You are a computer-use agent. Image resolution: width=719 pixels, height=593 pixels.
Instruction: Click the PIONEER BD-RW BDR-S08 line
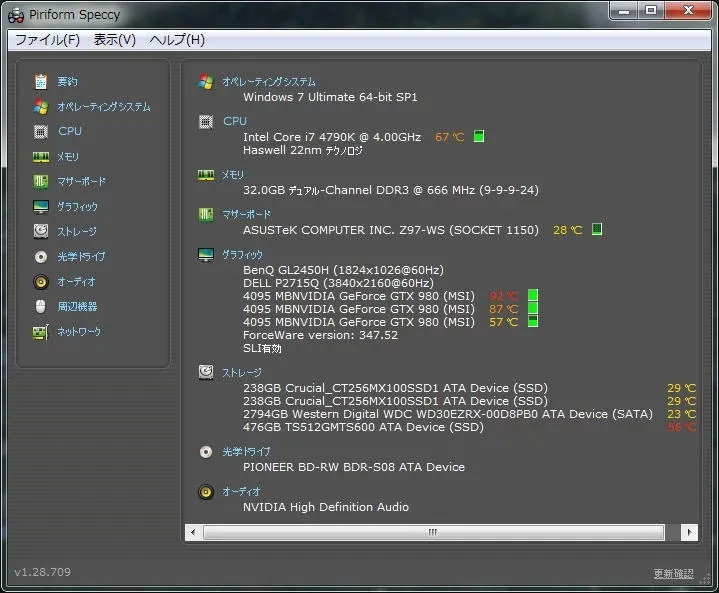click(354, 467)
